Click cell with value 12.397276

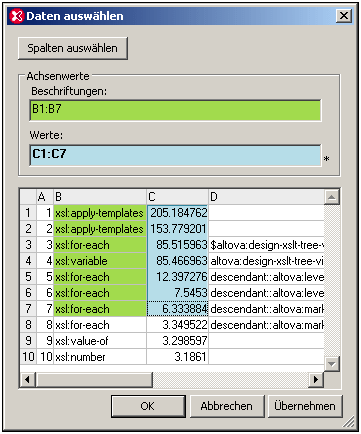178,277
